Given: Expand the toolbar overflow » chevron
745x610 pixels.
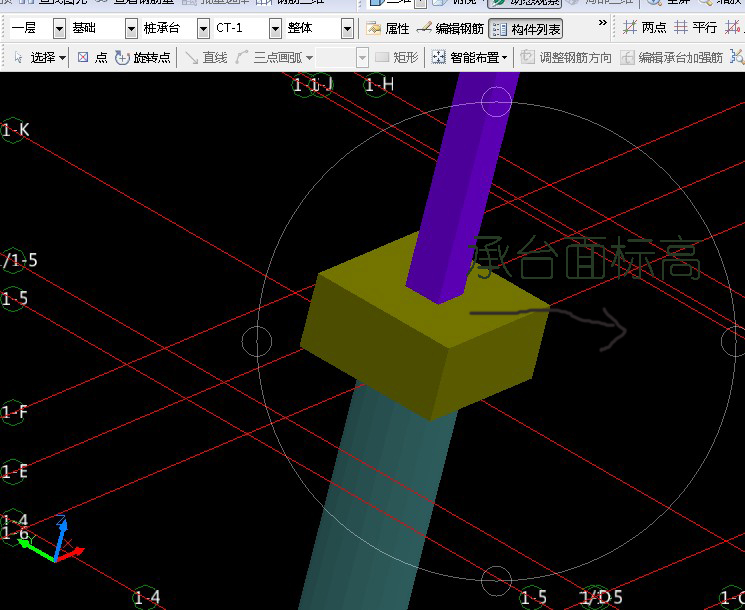Looking at the screenshot, I should click(602, 22).
